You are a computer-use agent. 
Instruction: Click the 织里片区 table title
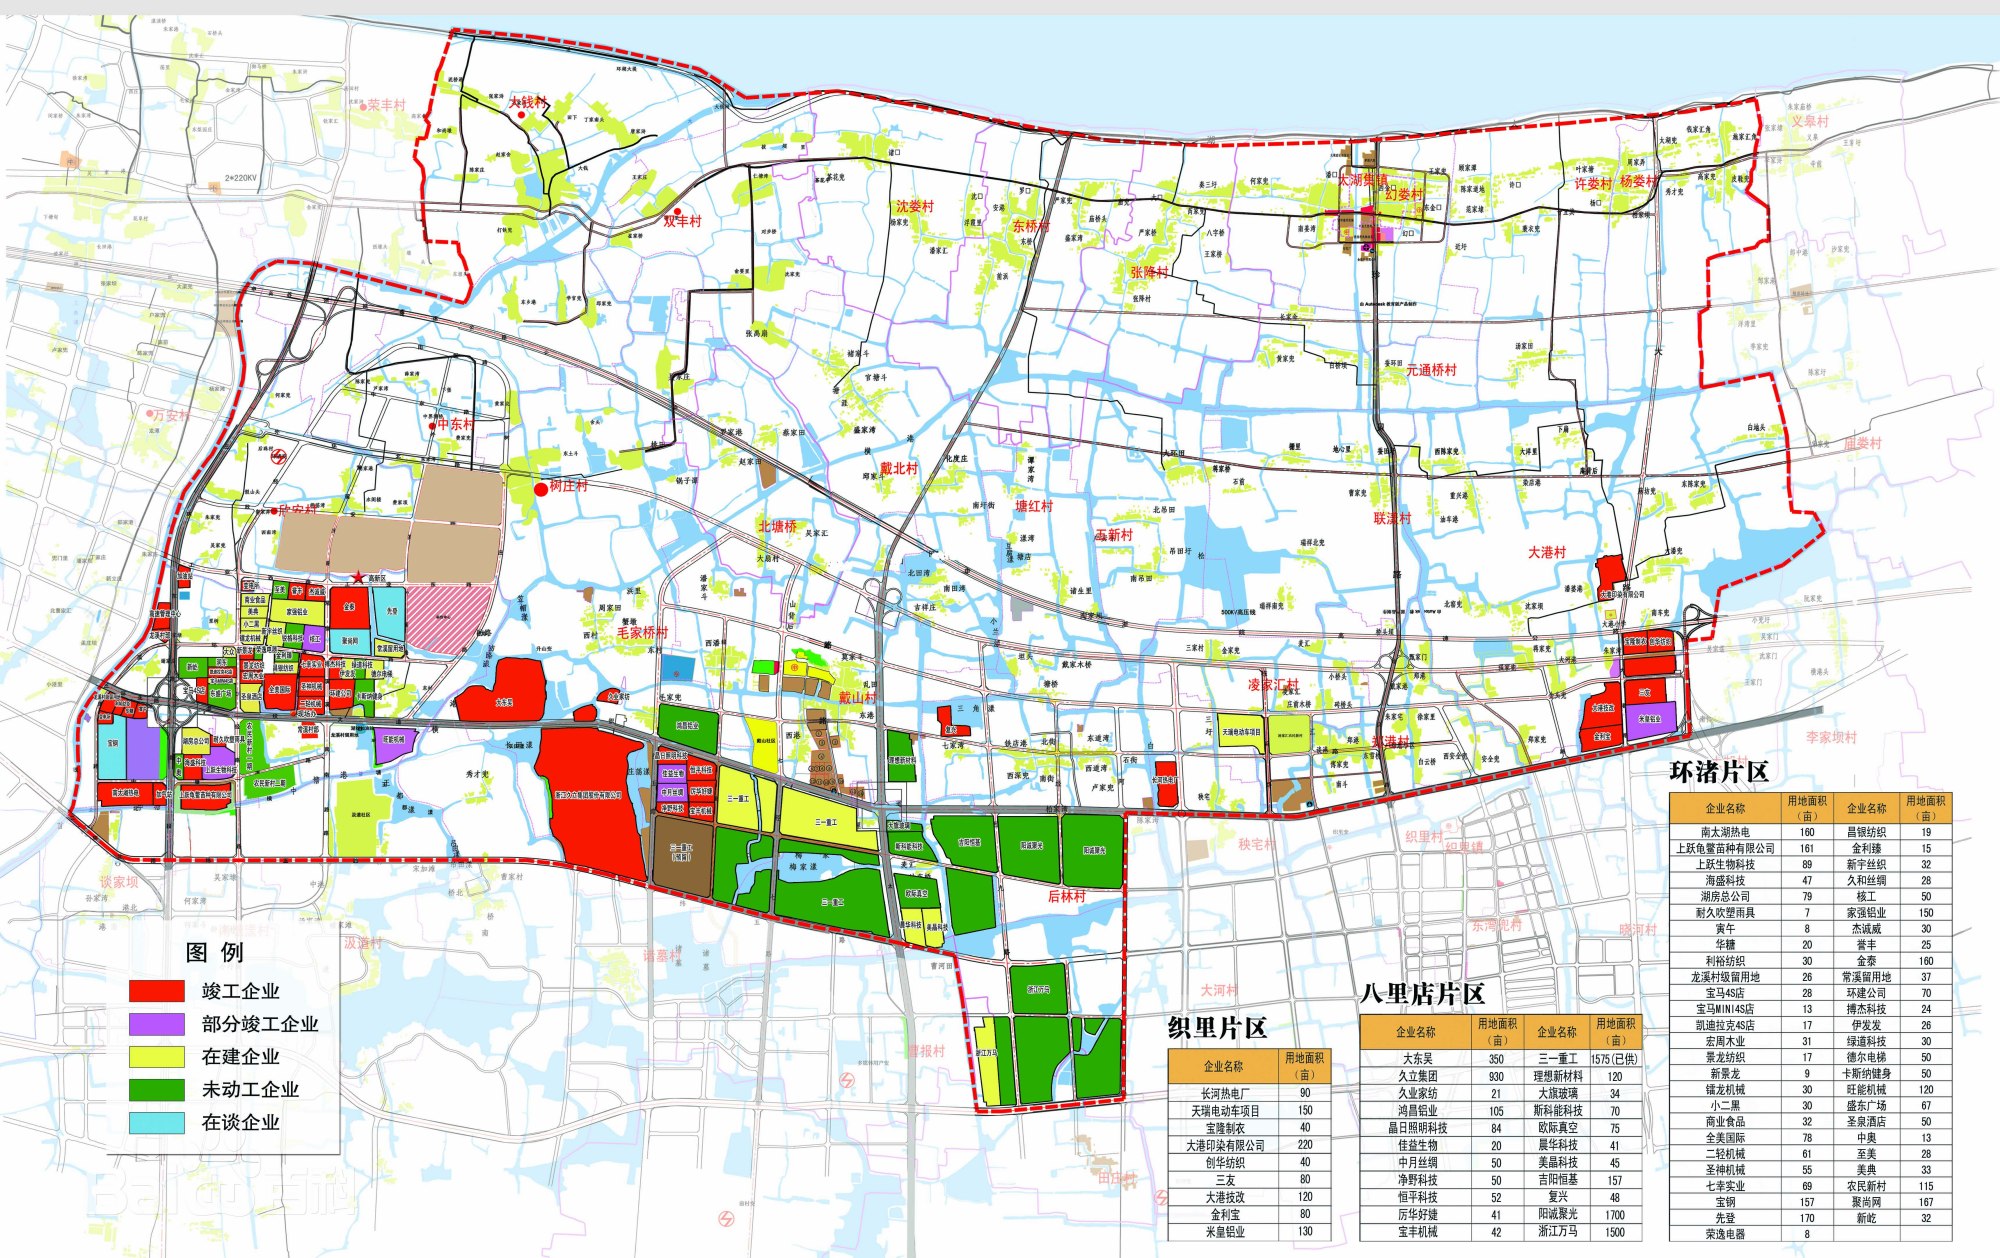point(1217,1027)
